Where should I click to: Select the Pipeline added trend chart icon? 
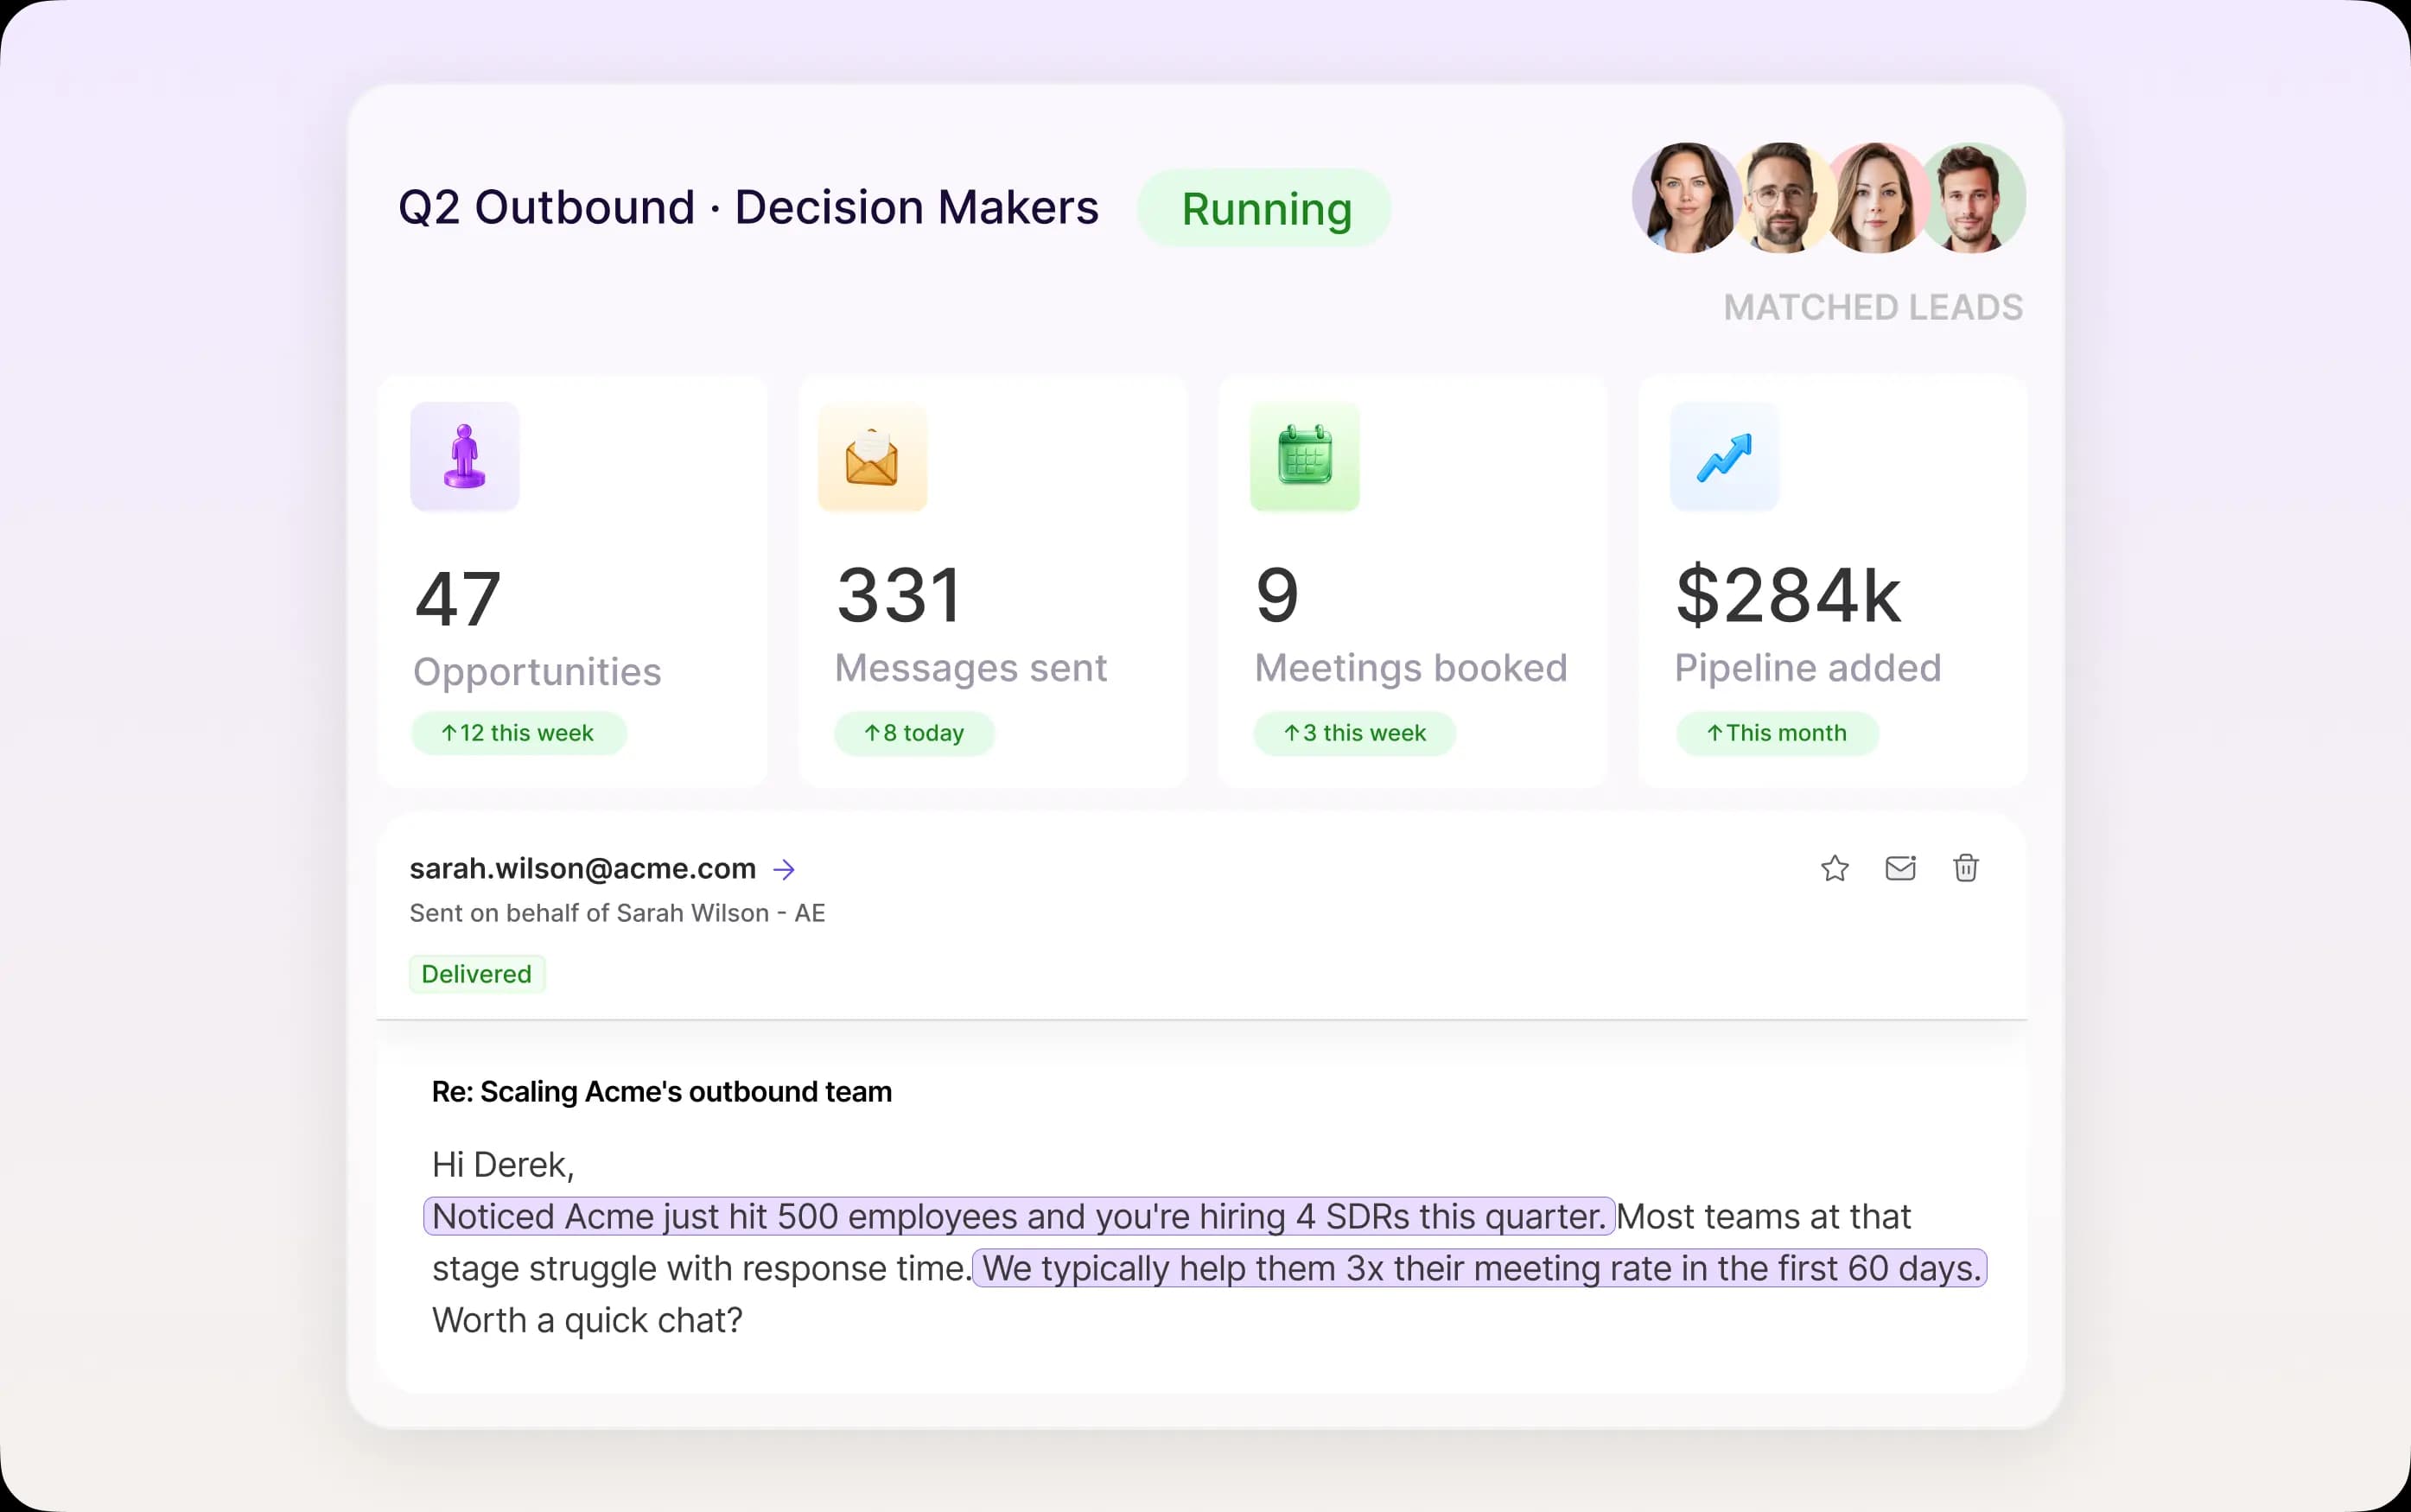[x=1725, y=457]
